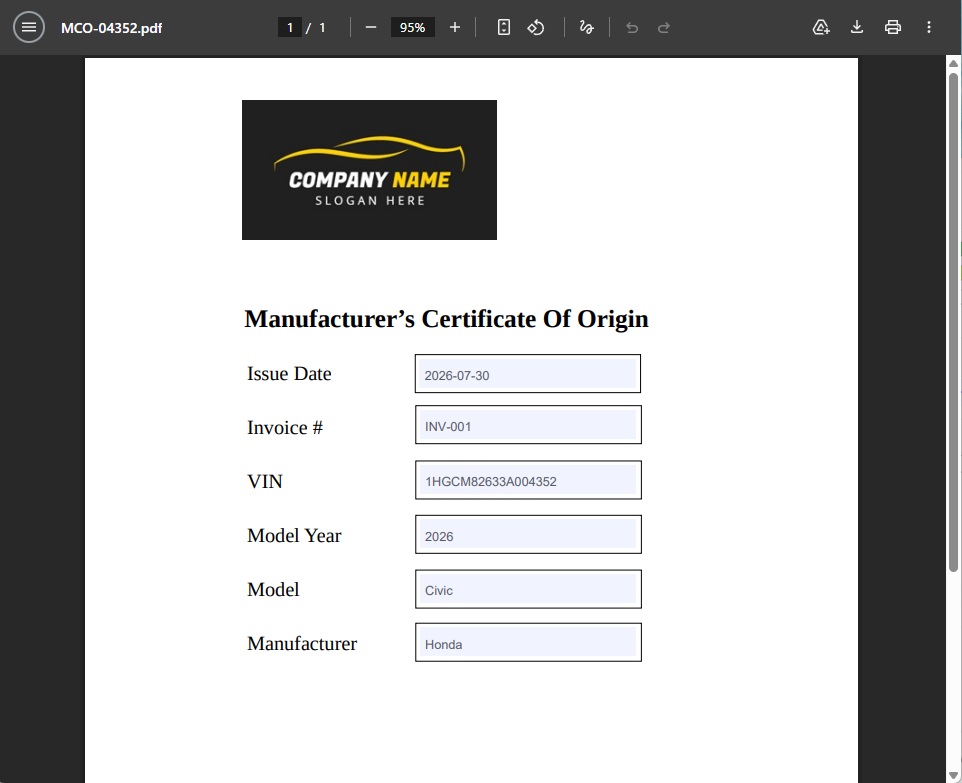The width and height of the screenshot is (962, 783).
Task: Click the VIN label
Action: 265,482
